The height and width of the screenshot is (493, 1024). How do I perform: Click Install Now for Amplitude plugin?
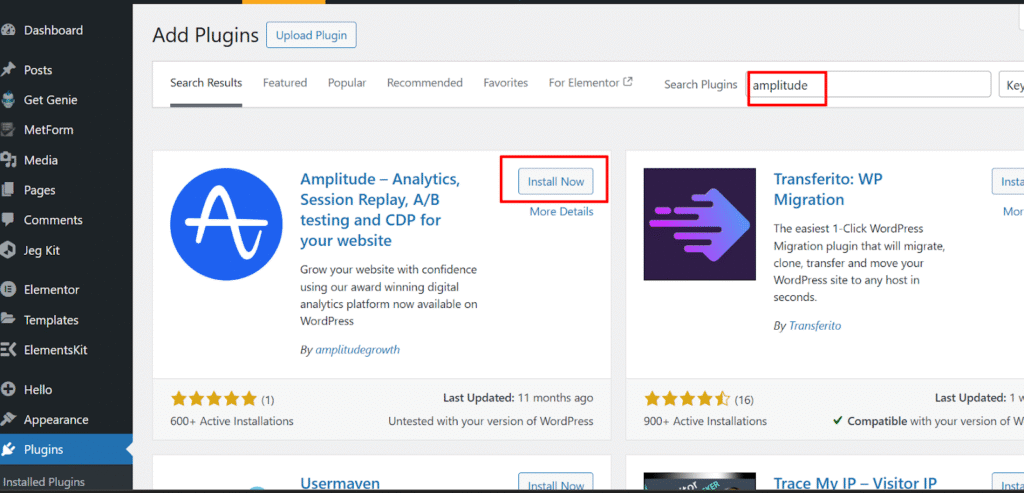[x=555, y=181]
